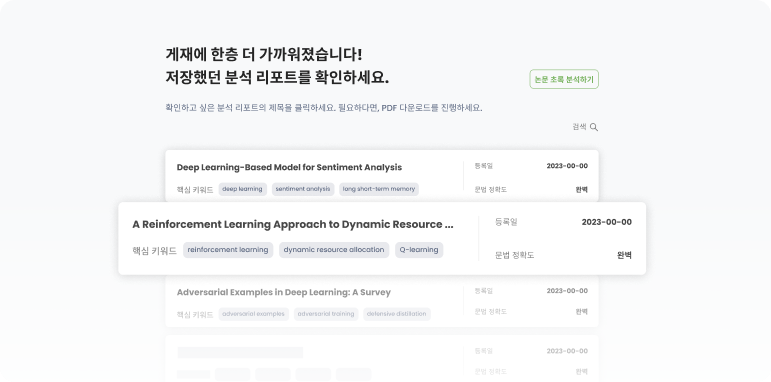This screenshot has height=382, width=771.
Task: Select the 'dynamic resource allocation' keyword tag
Action: coord(334,250)
